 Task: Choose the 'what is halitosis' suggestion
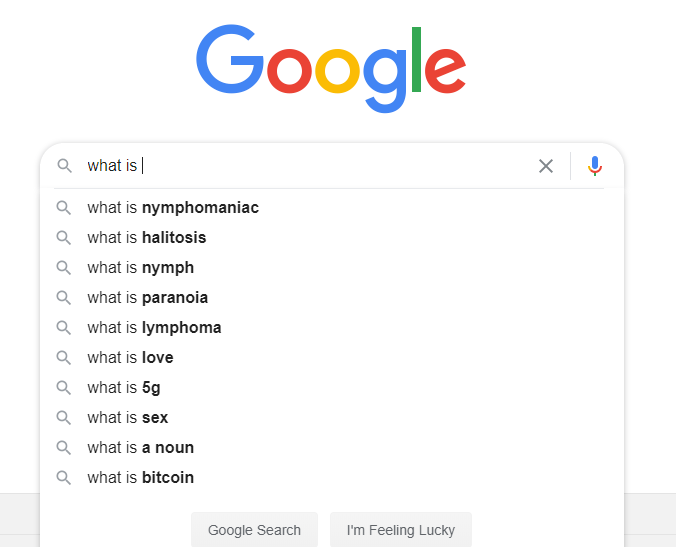click(147, 238)
